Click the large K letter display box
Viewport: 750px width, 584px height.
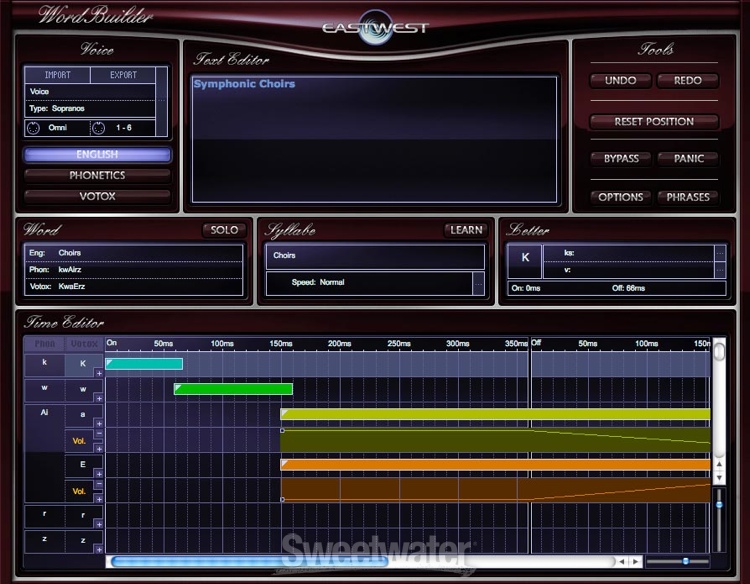click(x=525, y=261)
